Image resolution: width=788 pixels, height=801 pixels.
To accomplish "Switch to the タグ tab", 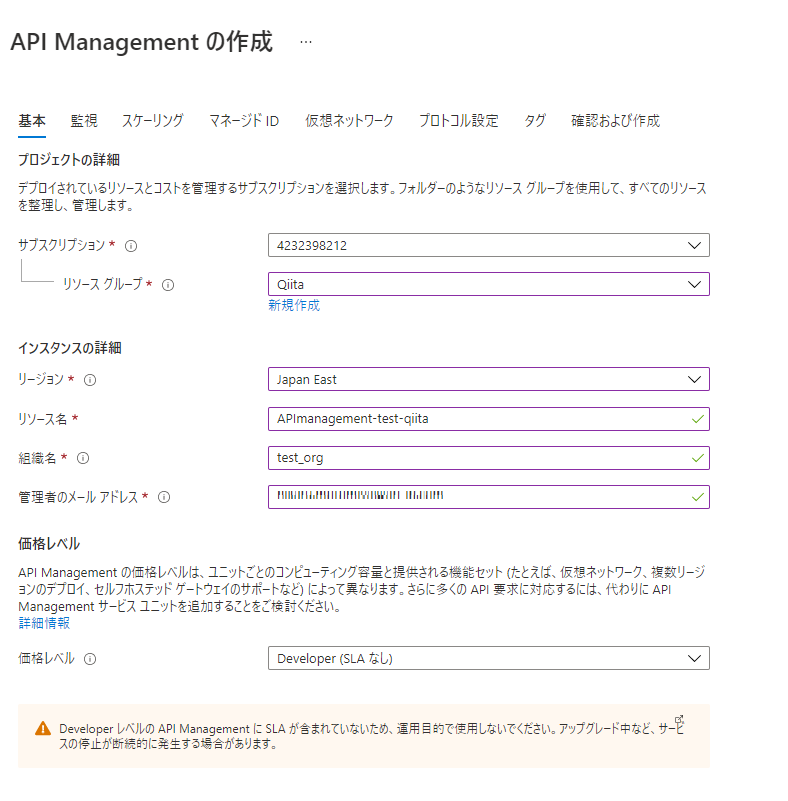I will 535,121.
